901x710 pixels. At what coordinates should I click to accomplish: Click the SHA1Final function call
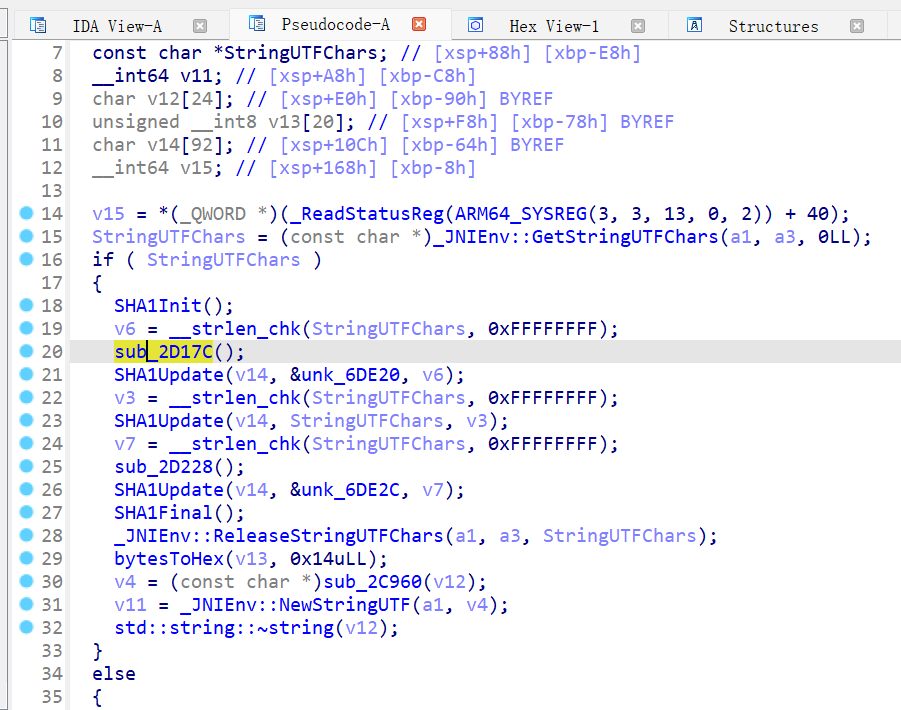click(x=164, y=512)
